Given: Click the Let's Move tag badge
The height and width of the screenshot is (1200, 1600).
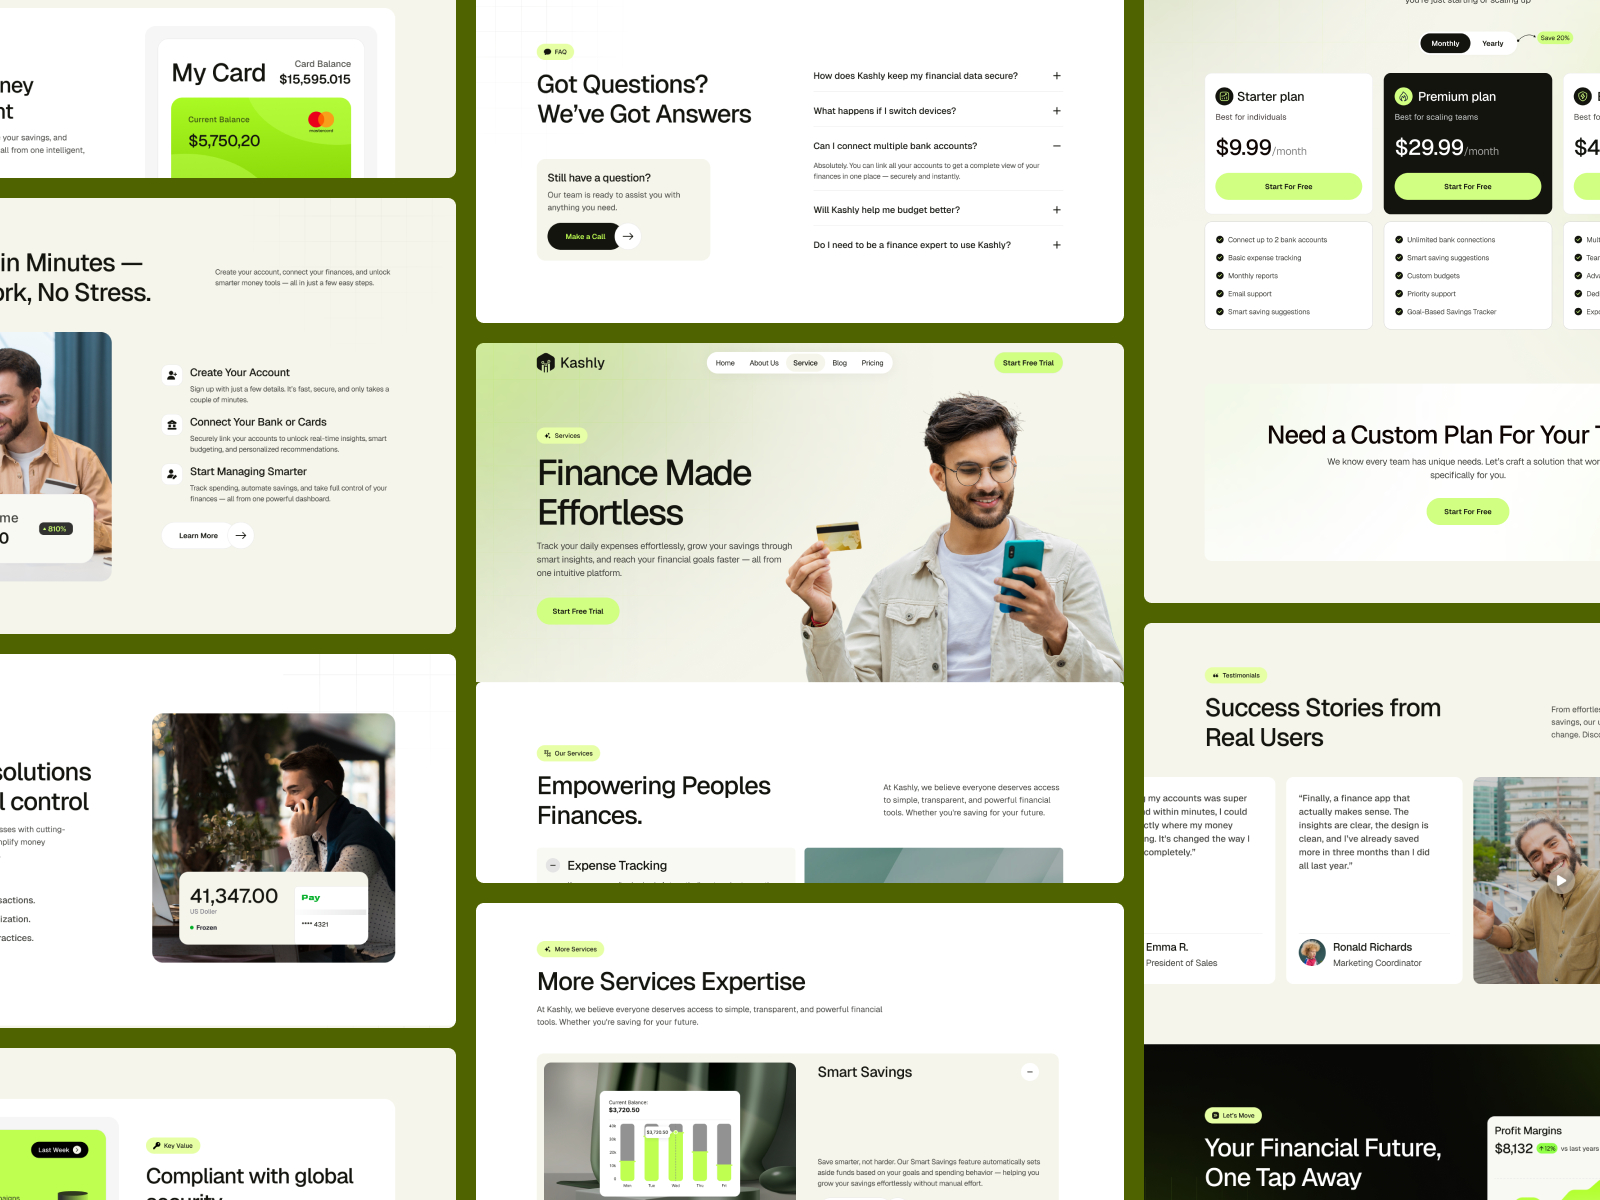Looking at the screenshot, I should 1233,1115.
